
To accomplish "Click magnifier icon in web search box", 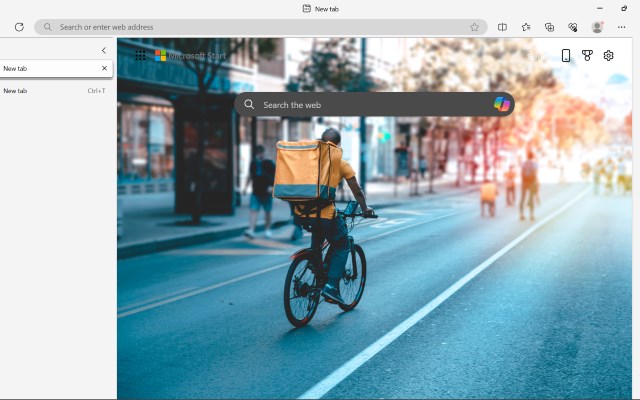I will tap(249, 104).
